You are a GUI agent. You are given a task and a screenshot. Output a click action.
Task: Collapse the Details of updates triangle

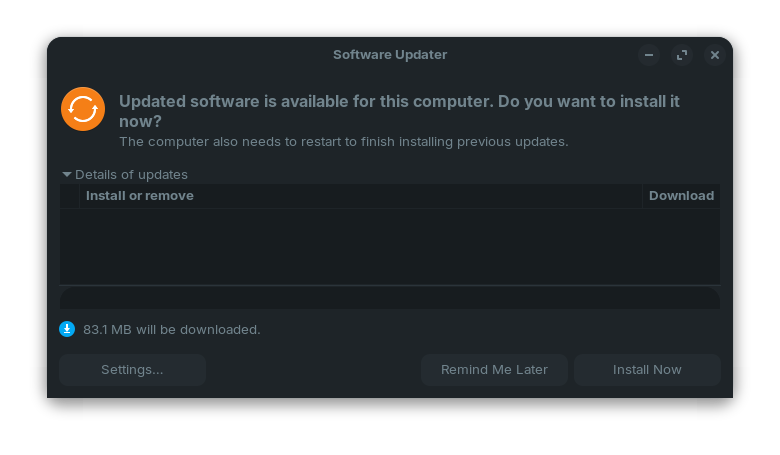[67, 174]
